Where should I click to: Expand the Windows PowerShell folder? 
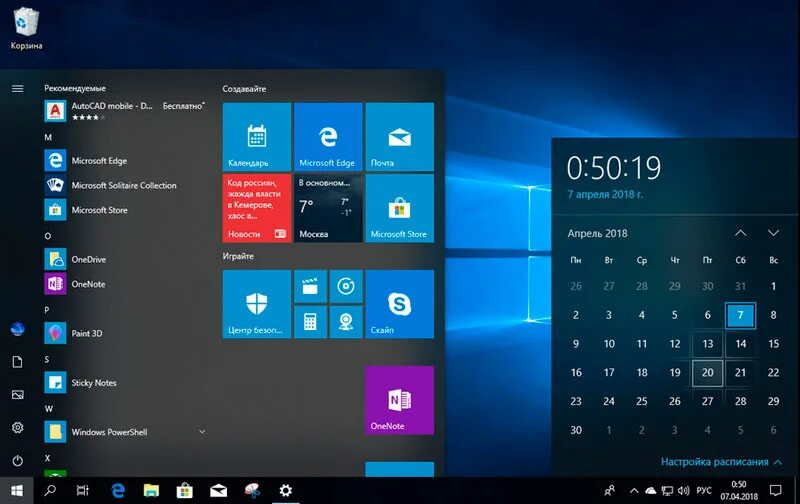pyautogui.click(x=202, y=432)
